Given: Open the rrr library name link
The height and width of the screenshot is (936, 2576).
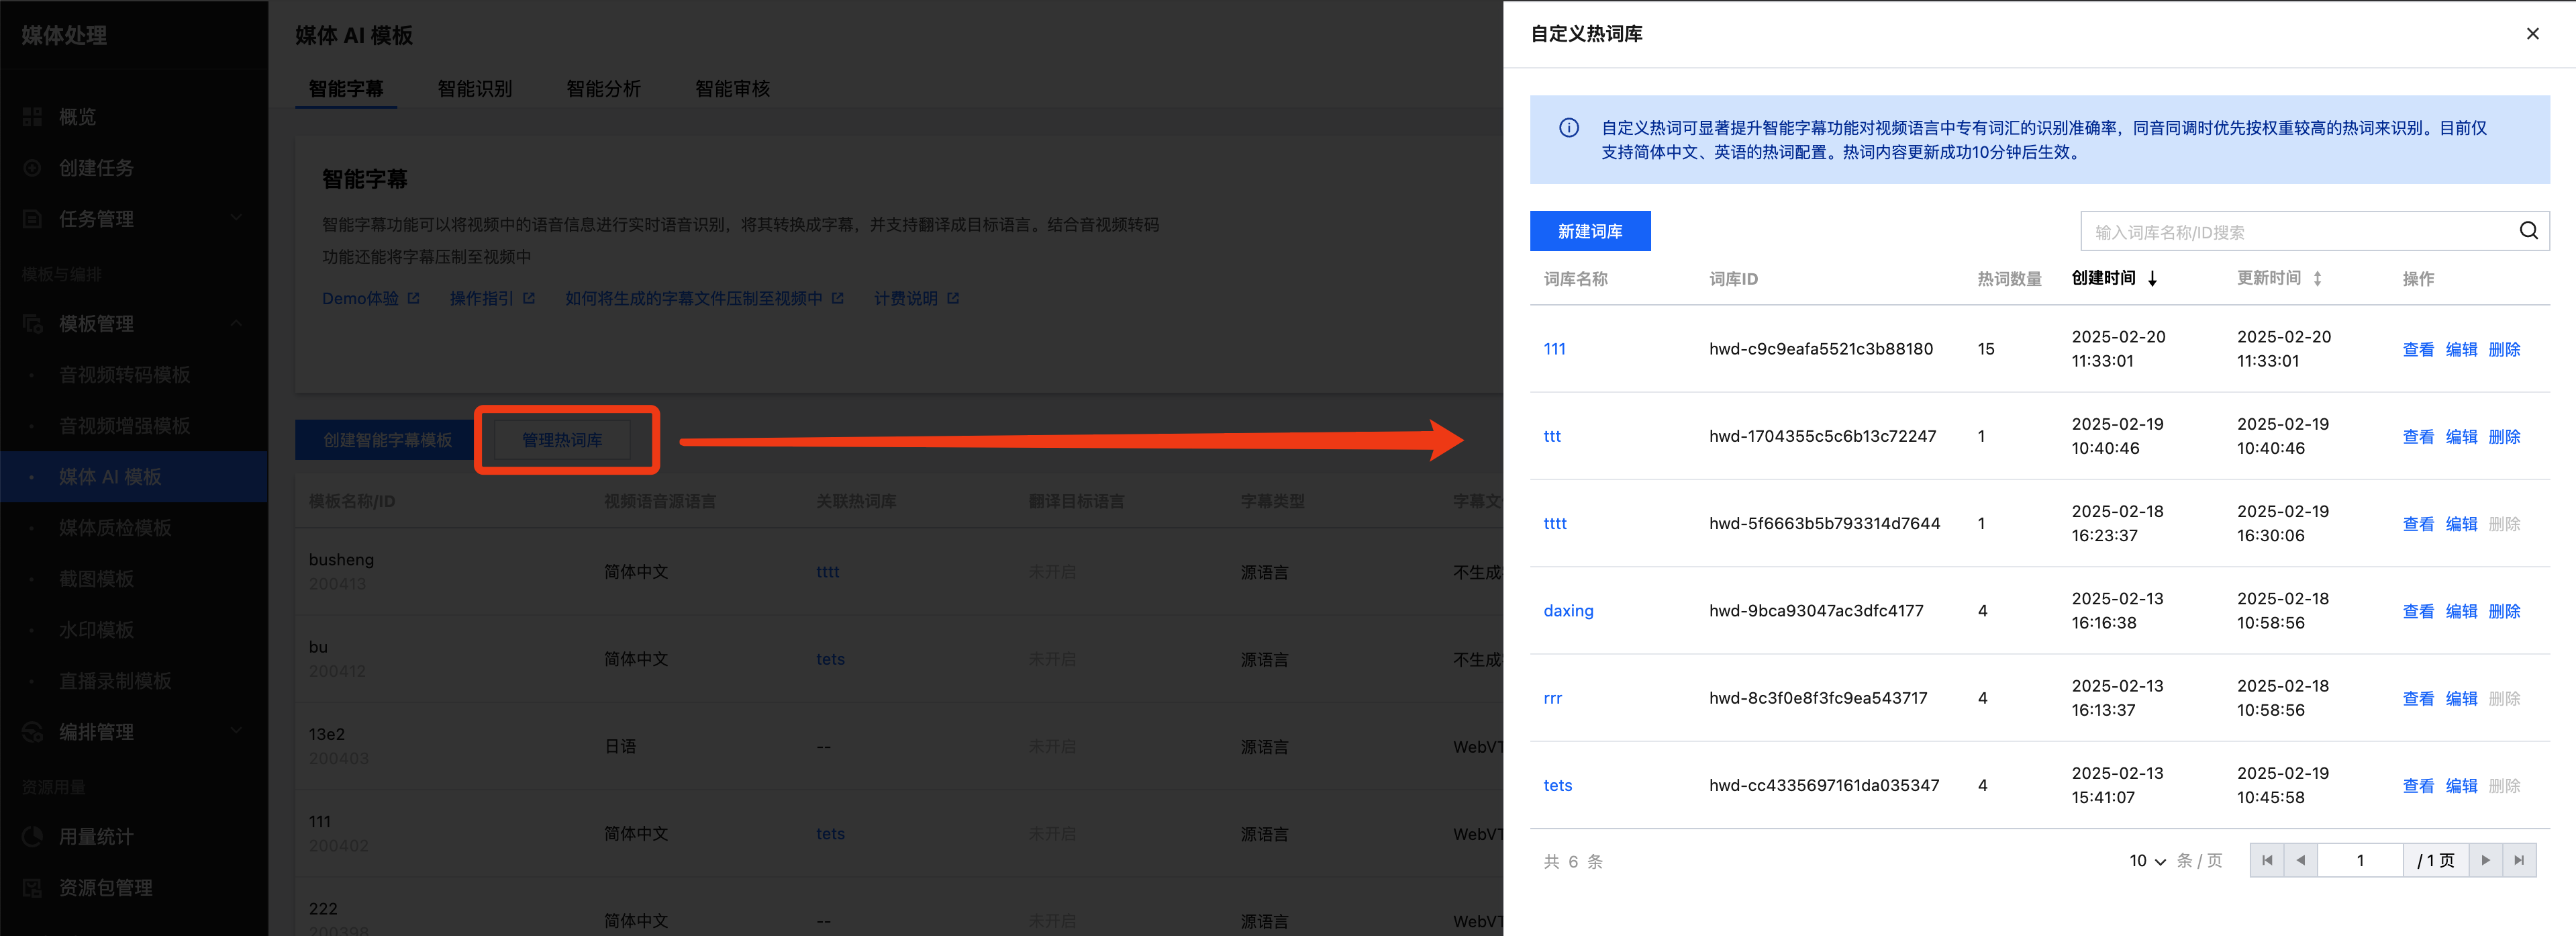Looking at the screenshot, I should tap(1552, 698).
